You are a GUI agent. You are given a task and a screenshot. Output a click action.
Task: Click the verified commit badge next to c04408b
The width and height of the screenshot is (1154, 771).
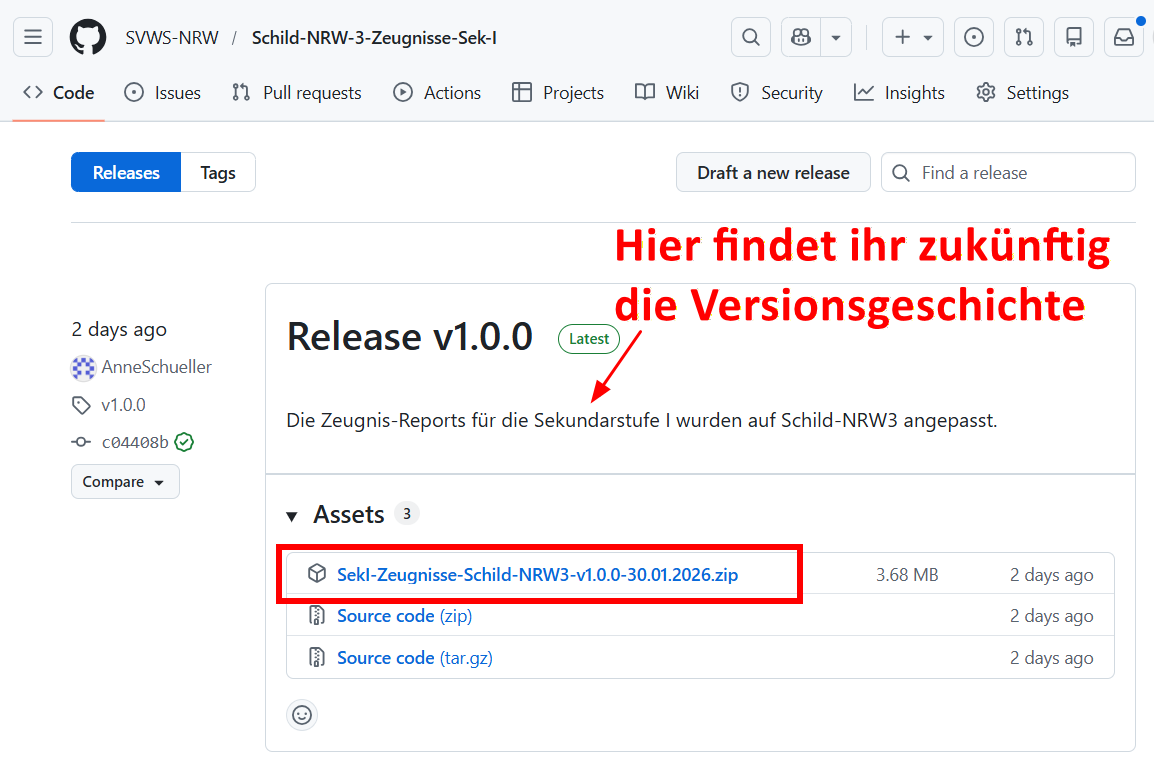pos(183,441)
